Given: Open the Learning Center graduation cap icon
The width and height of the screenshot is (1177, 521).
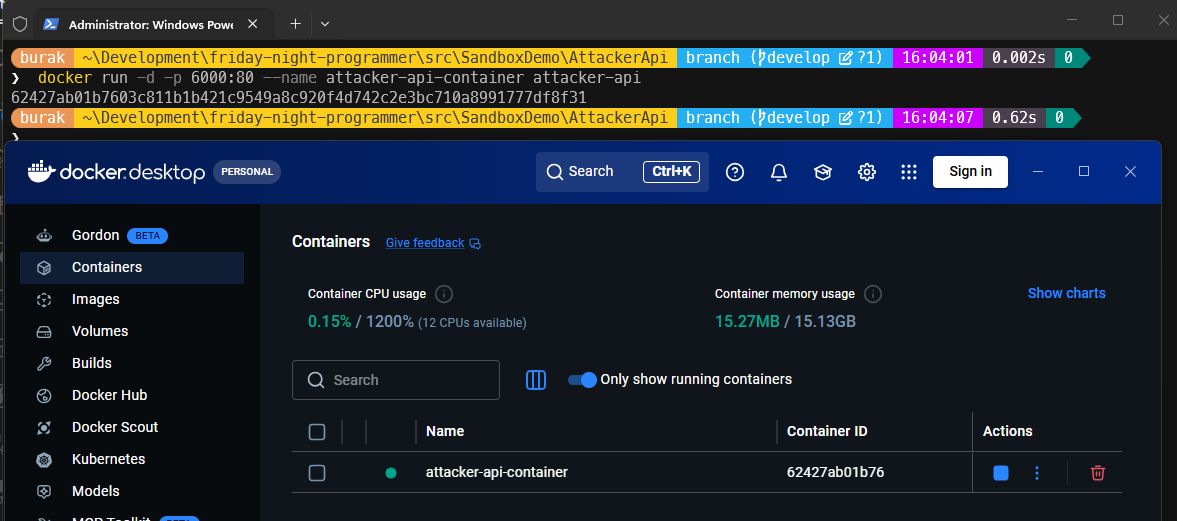Looking at the screenshot, I should pos(823,172).
